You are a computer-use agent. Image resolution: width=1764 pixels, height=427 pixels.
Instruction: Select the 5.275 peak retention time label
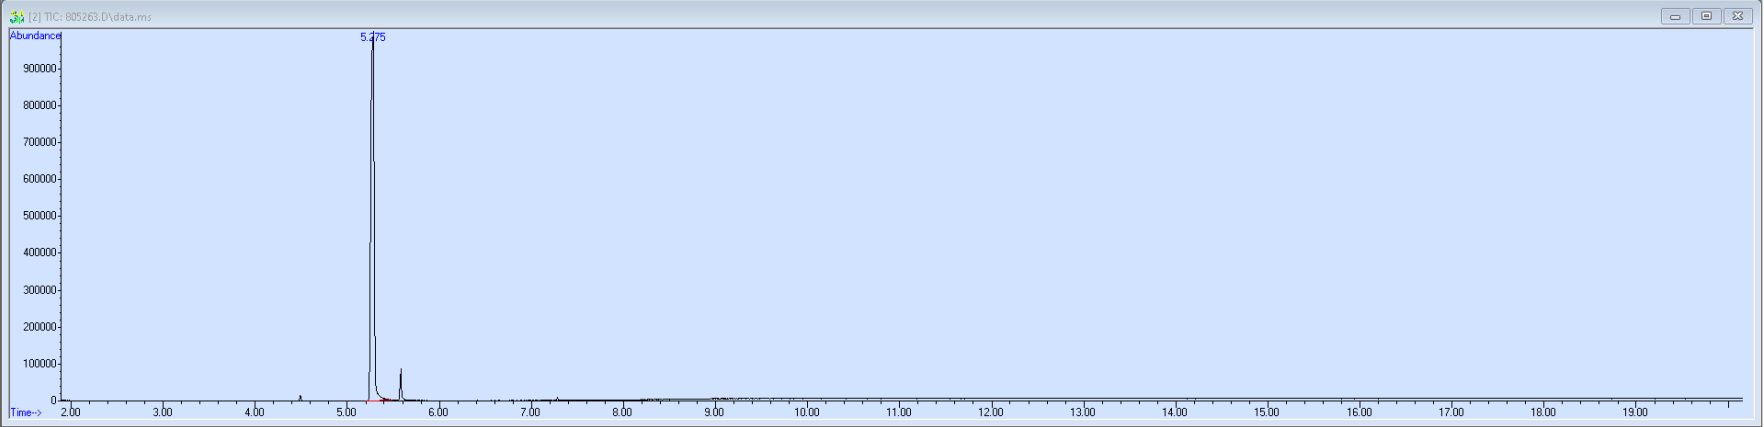pyautogui.click(x=373, y=37)
